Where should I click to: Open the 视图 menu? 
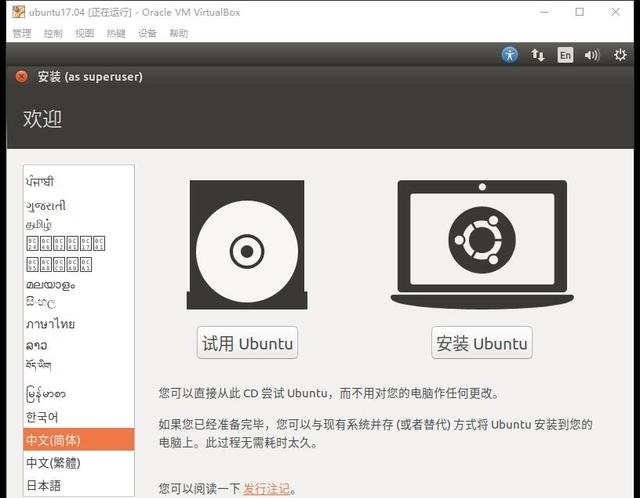pyautogui.click(x=84, y=33)
